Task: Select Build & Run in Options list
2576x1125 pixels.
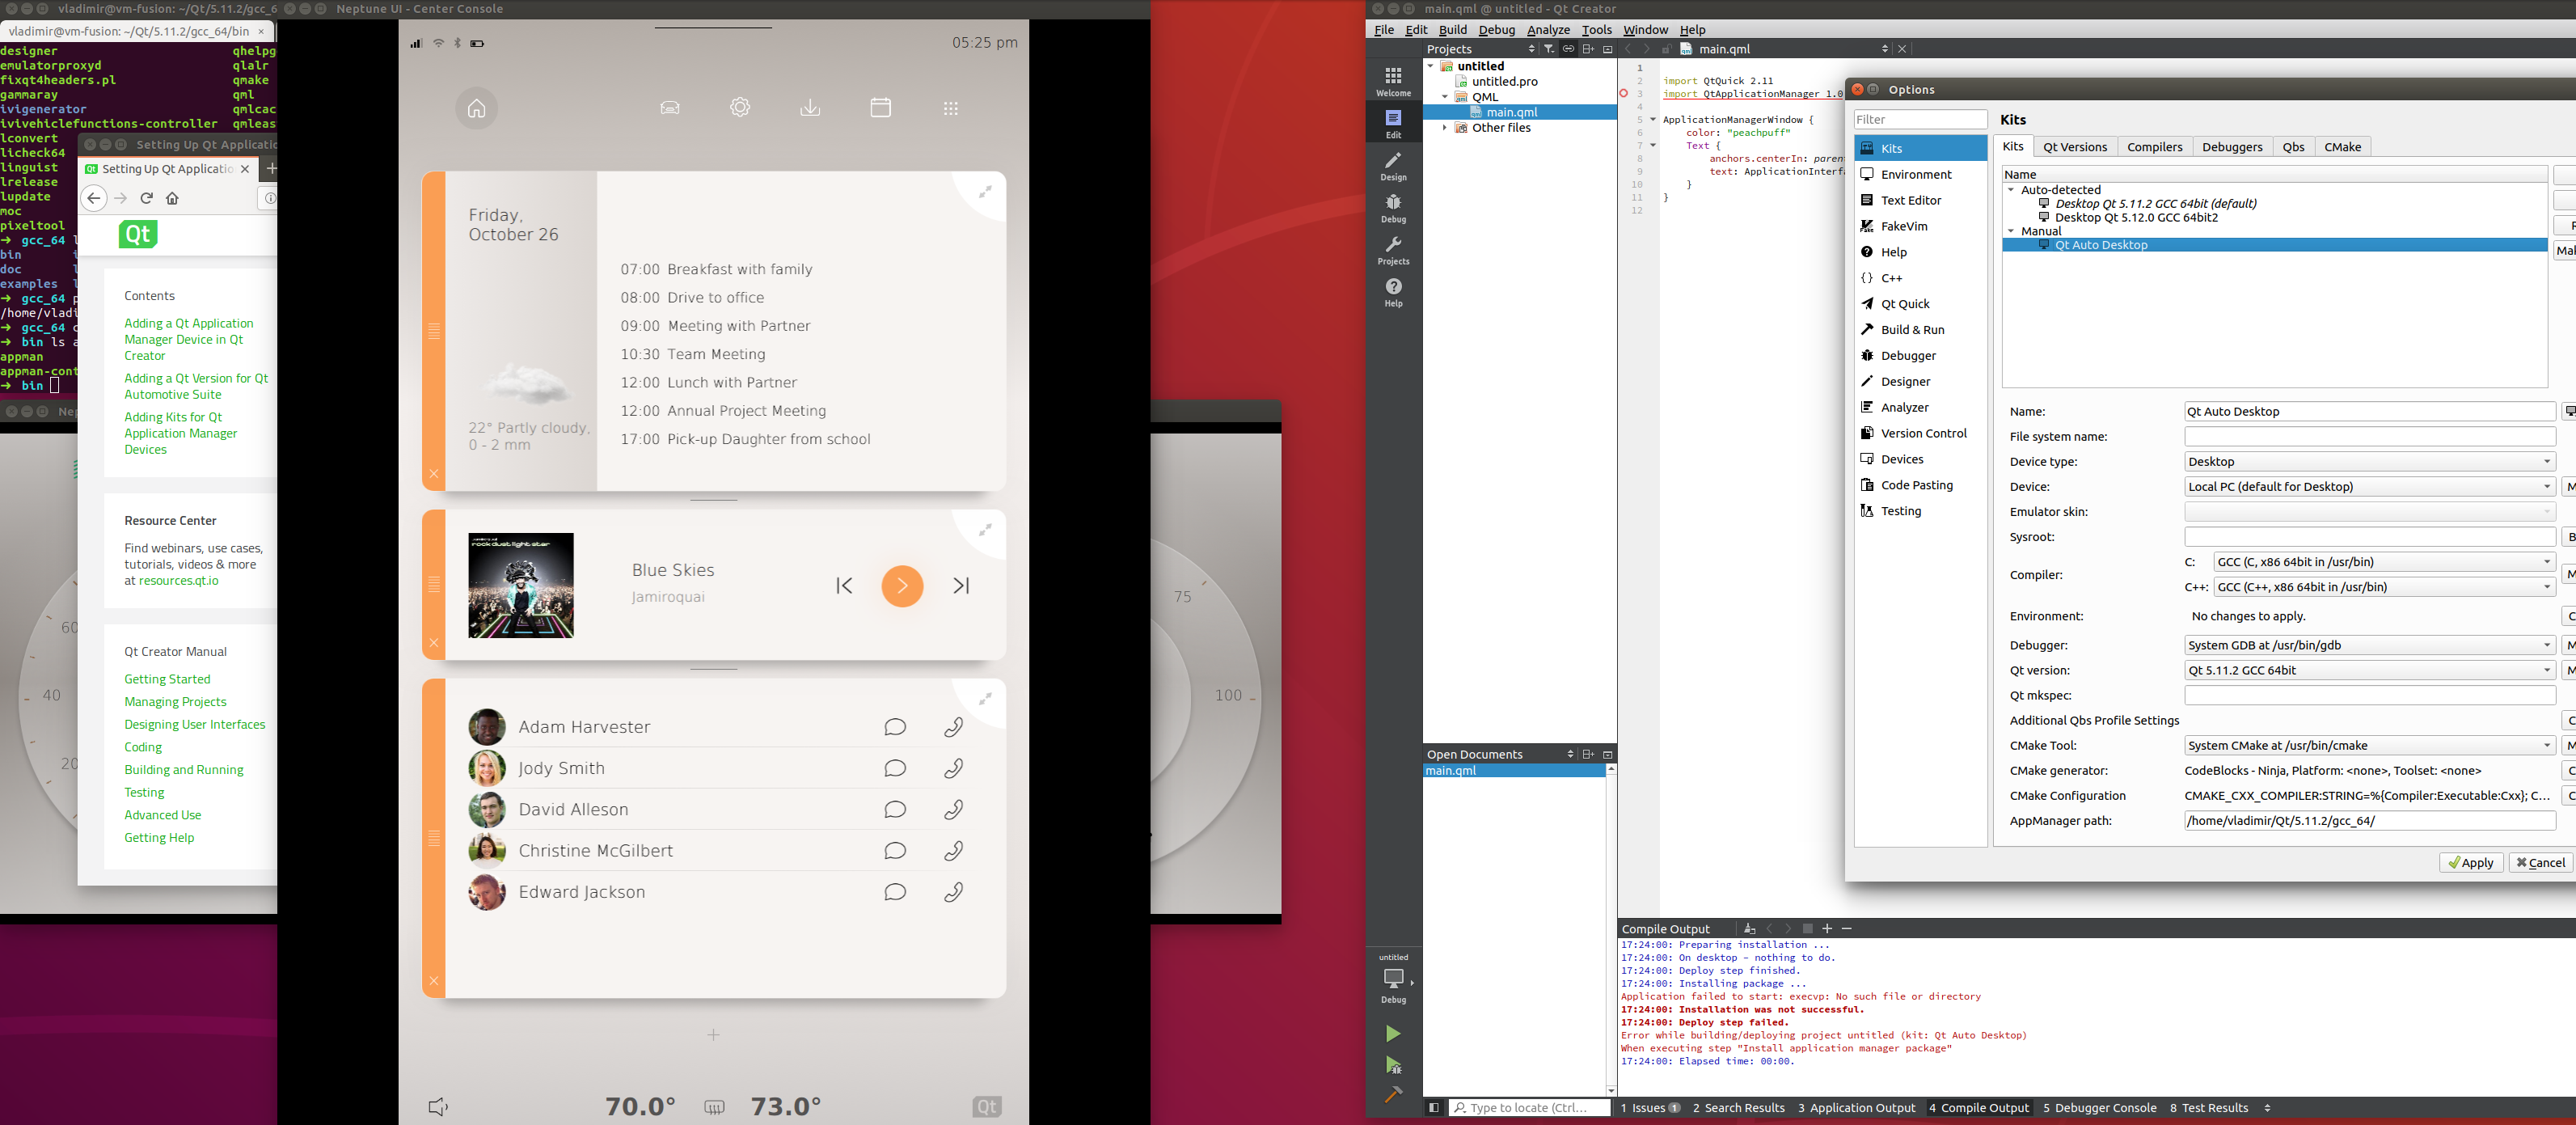Action: click(x=1912, y=330)
